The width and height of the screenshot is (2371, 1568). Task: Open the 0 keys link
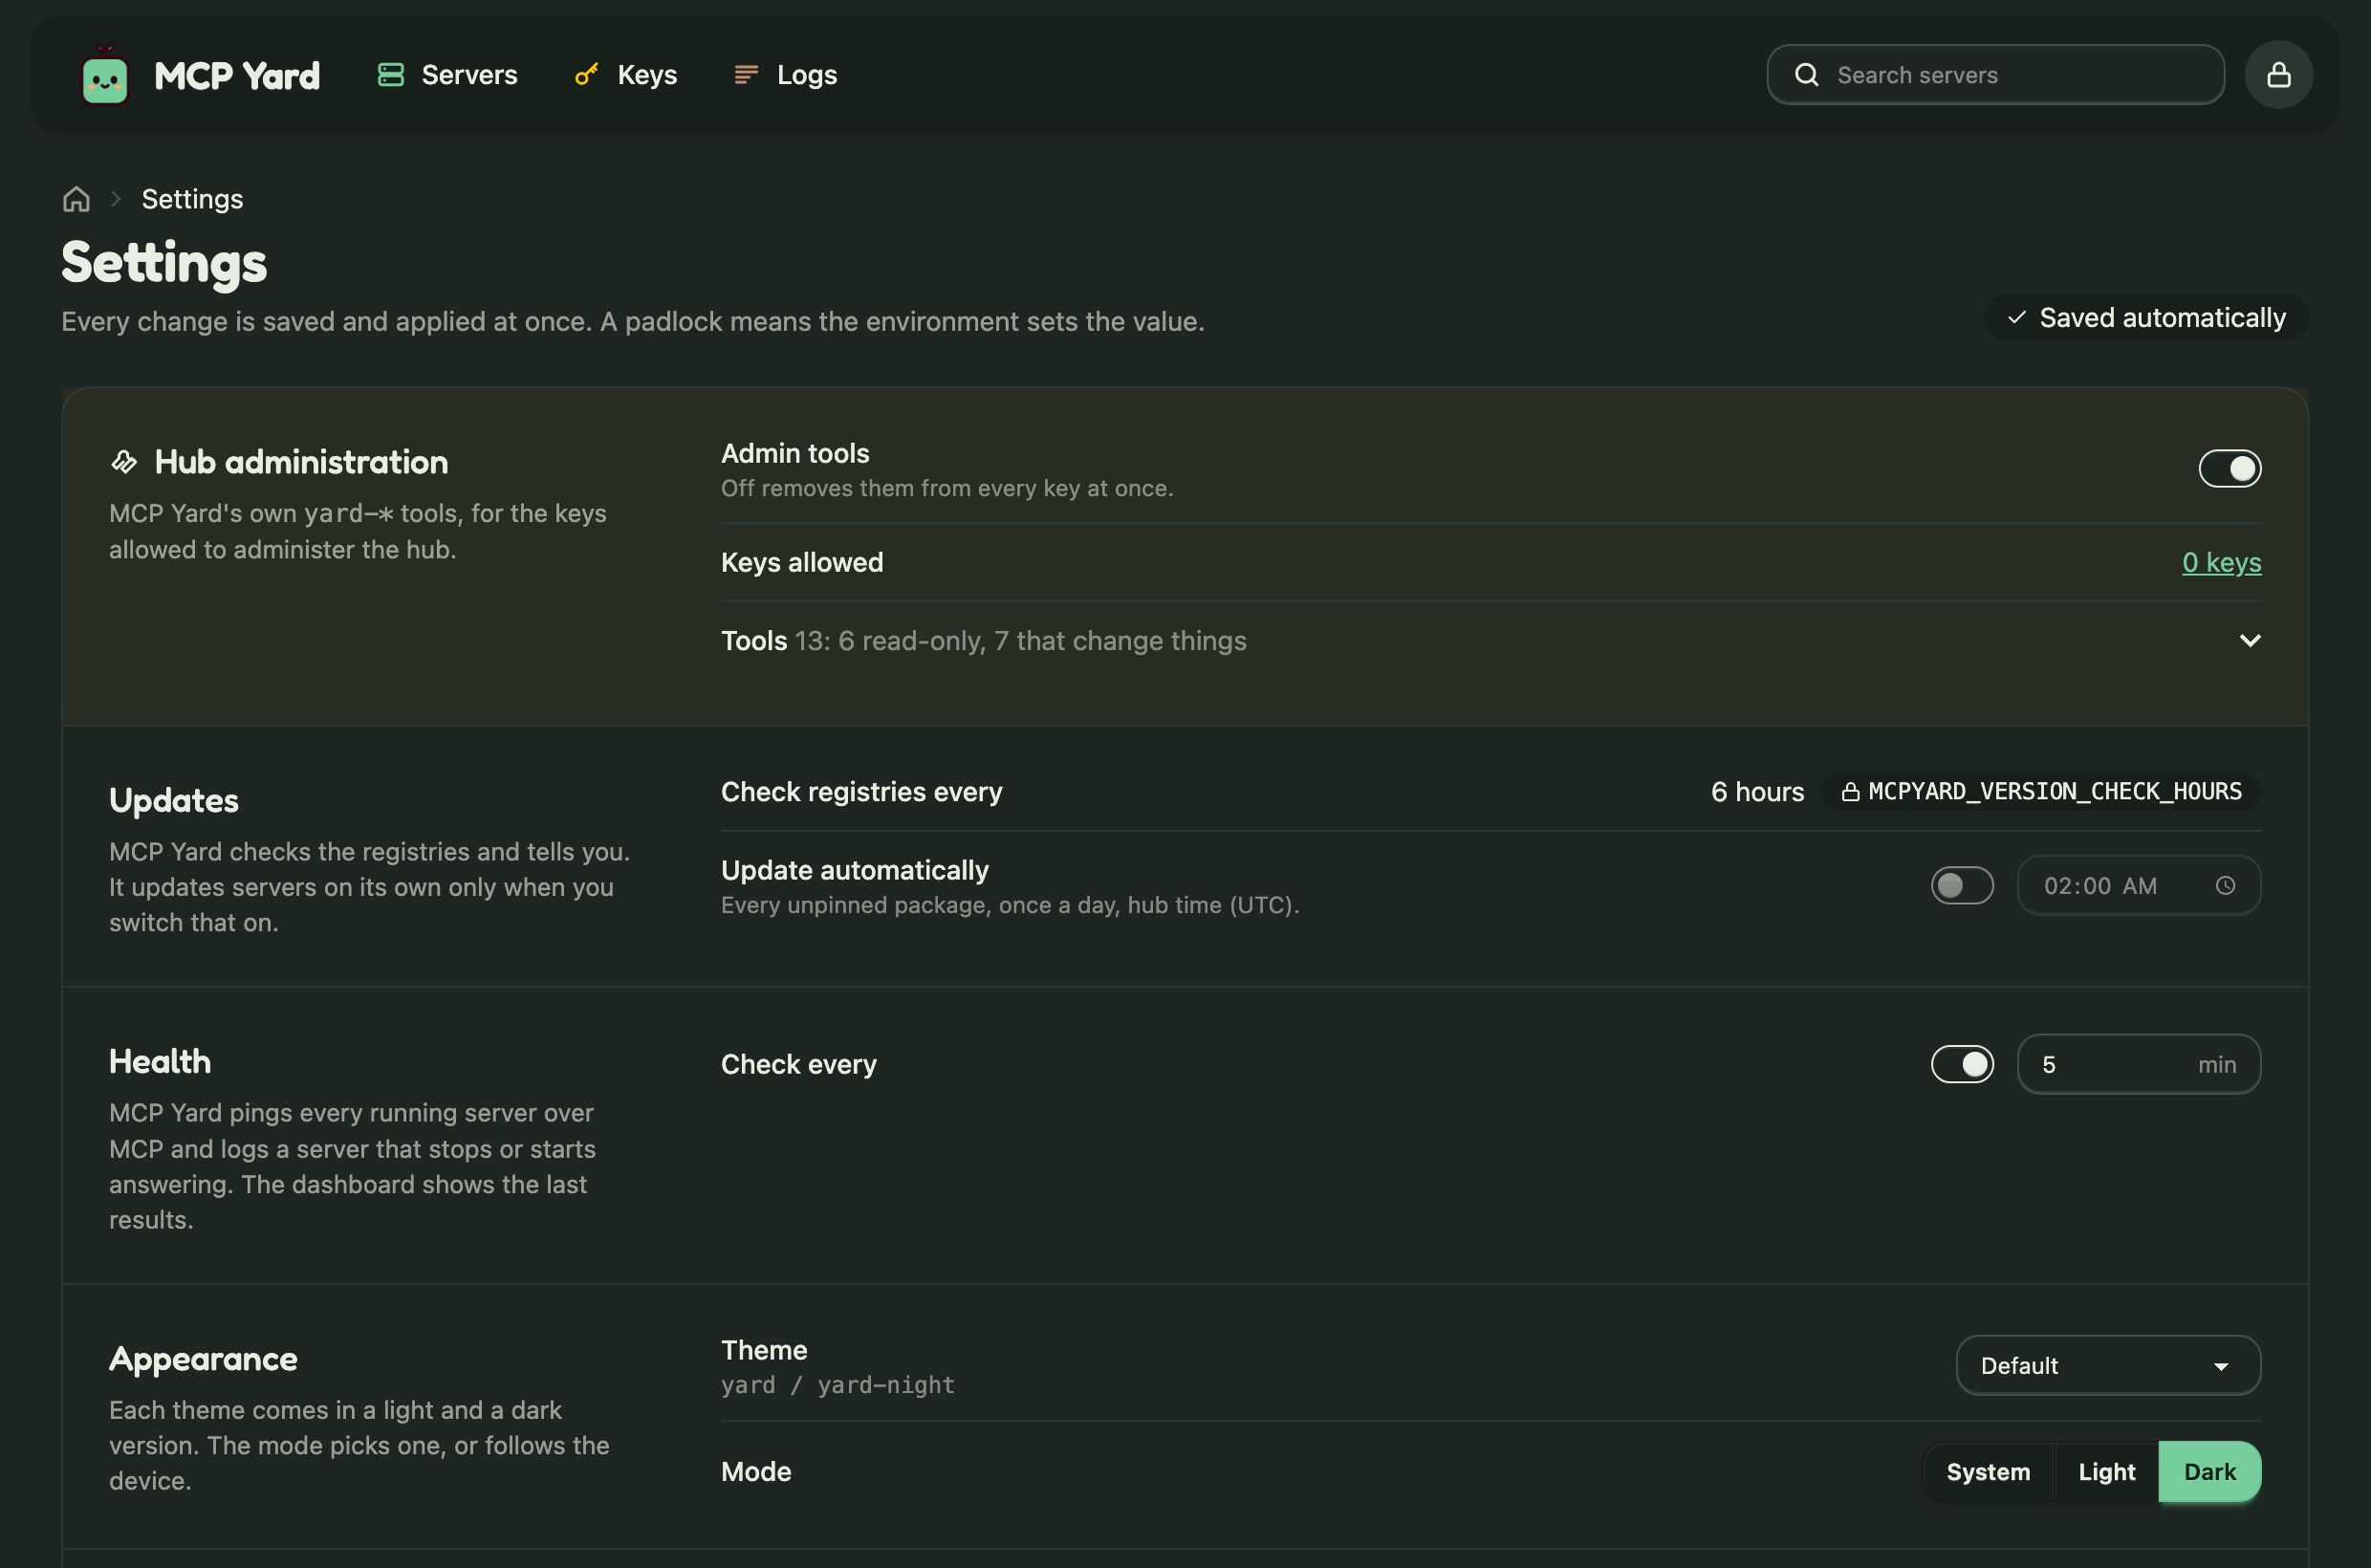[2221, 563]
